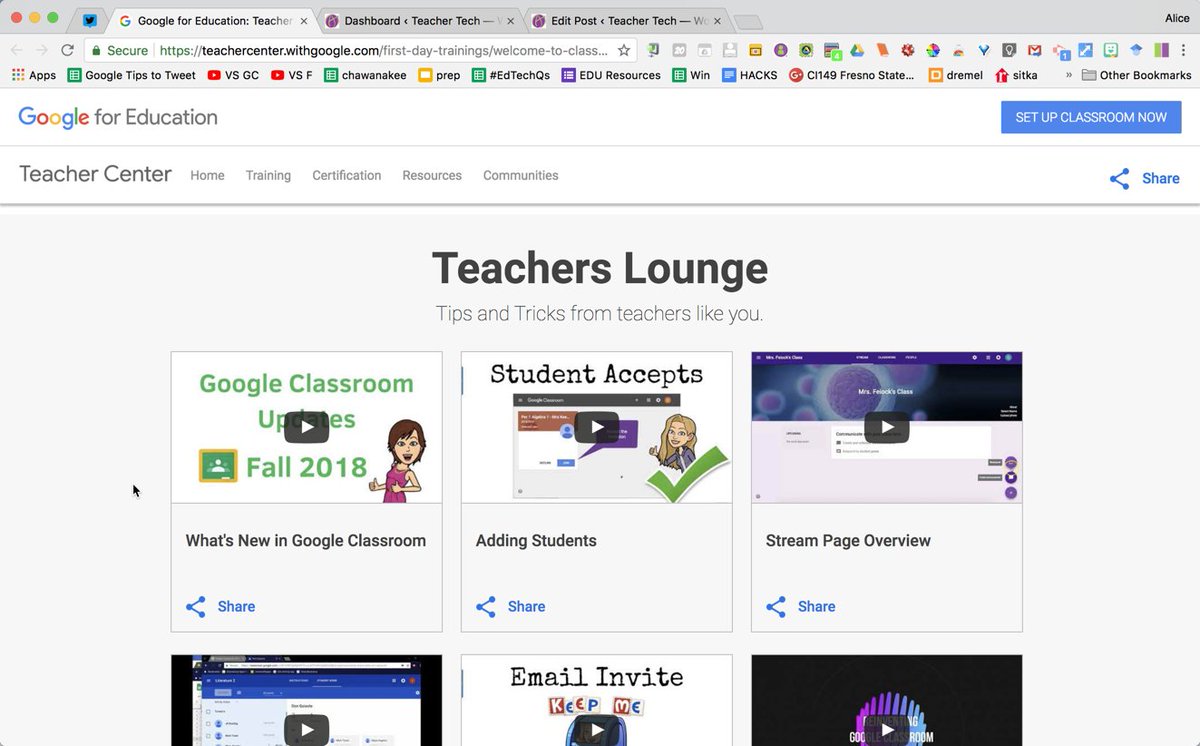Click the address bar URL field
Viewport: 1200px width, 746px height.
pyautogui.click(x=383, y=50)
